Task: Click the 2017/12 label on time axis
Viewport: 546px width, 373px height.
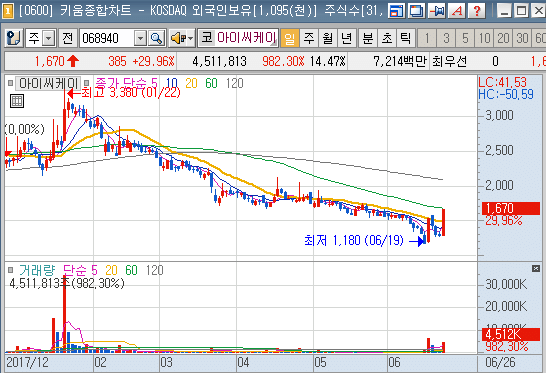Action: pos(28,363)
